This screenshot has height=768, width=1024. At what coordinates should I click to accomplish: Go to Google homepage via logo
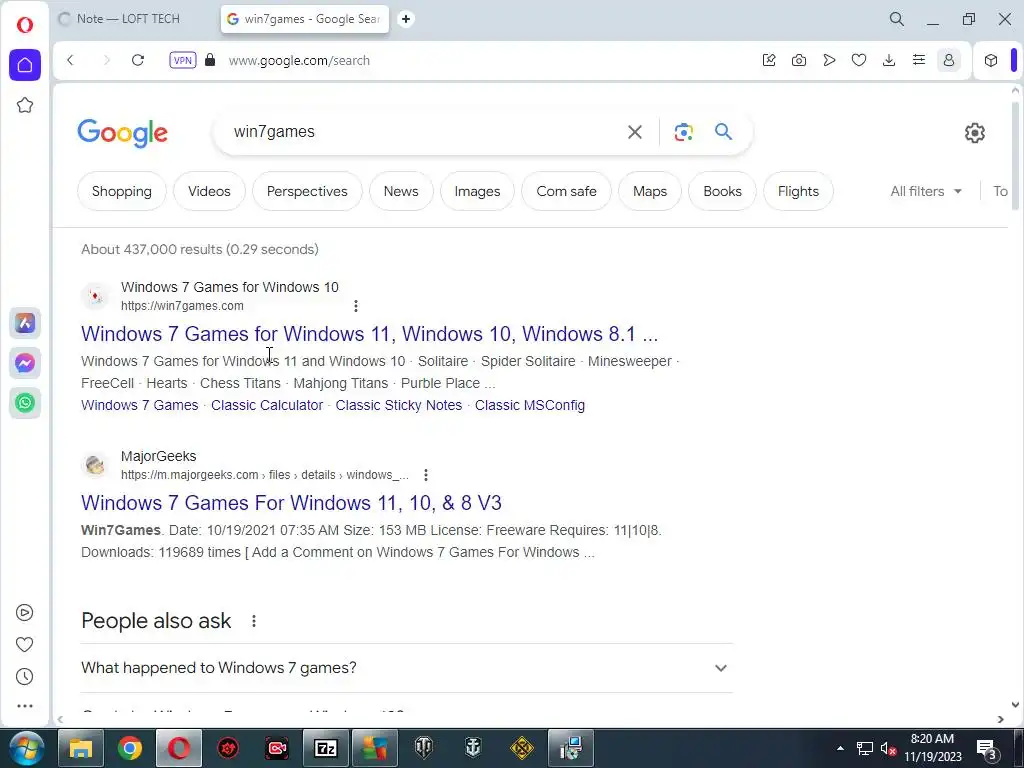coord(123,133)
